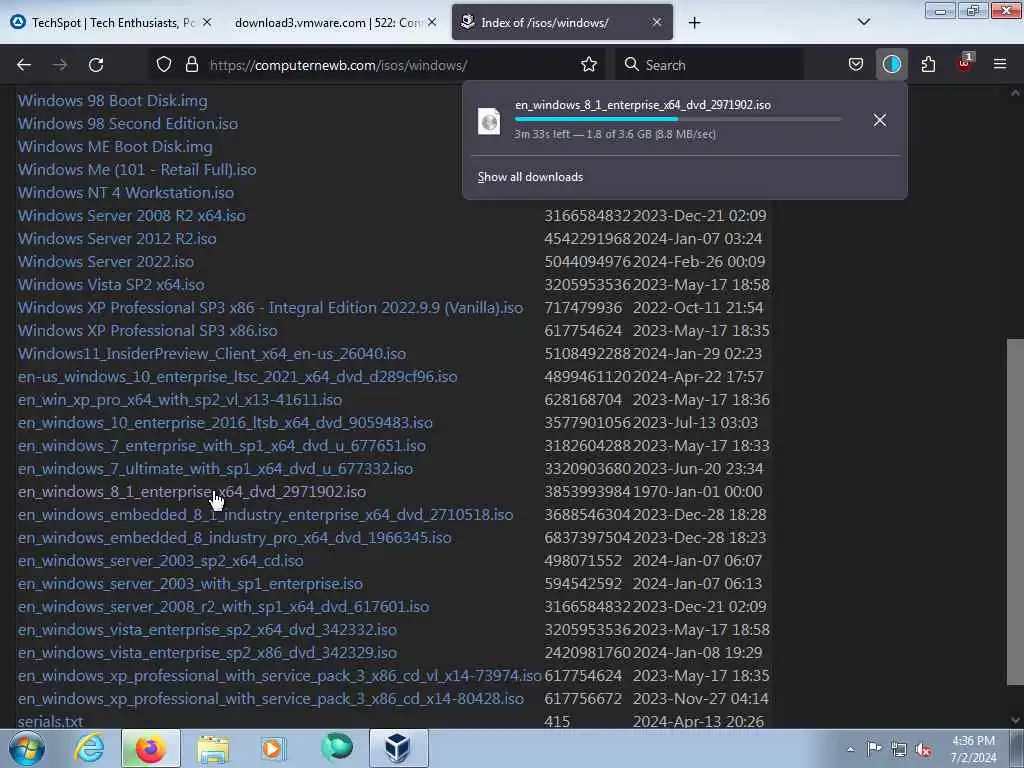
Task: Go back using the browser back arrow
Action: [x=24, y=65]
